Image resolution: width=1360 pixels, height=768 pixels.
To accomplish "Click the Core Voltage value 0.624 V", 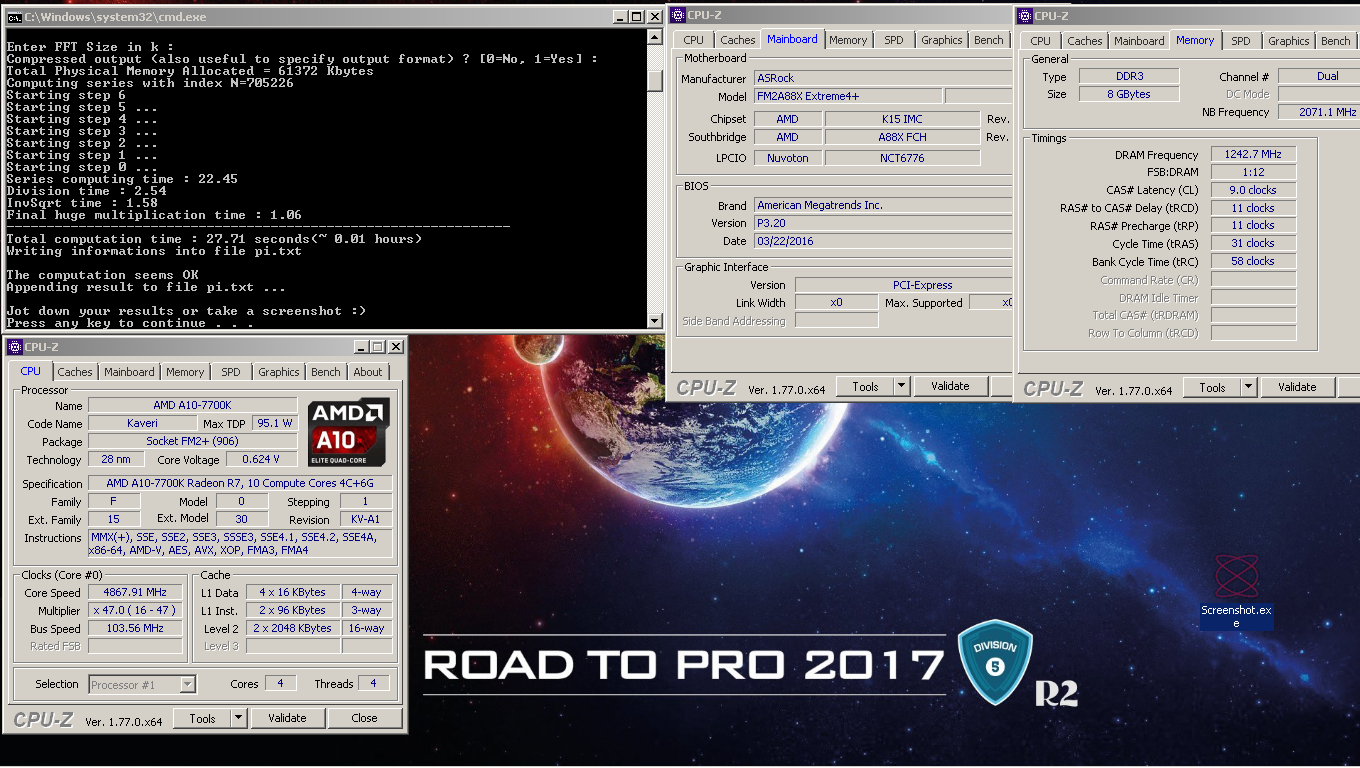I will click(261, 460).
